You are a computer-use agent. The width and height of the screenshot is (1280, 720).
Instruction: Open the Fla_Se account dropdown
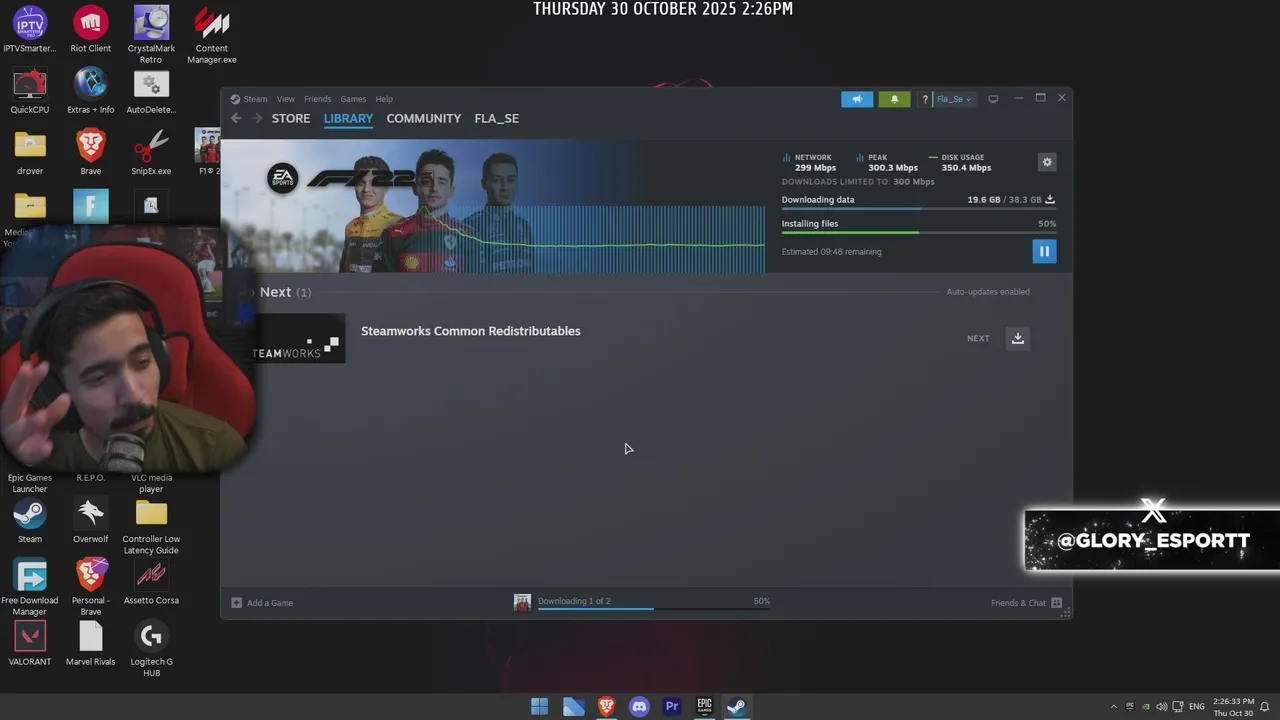(954, 99)
